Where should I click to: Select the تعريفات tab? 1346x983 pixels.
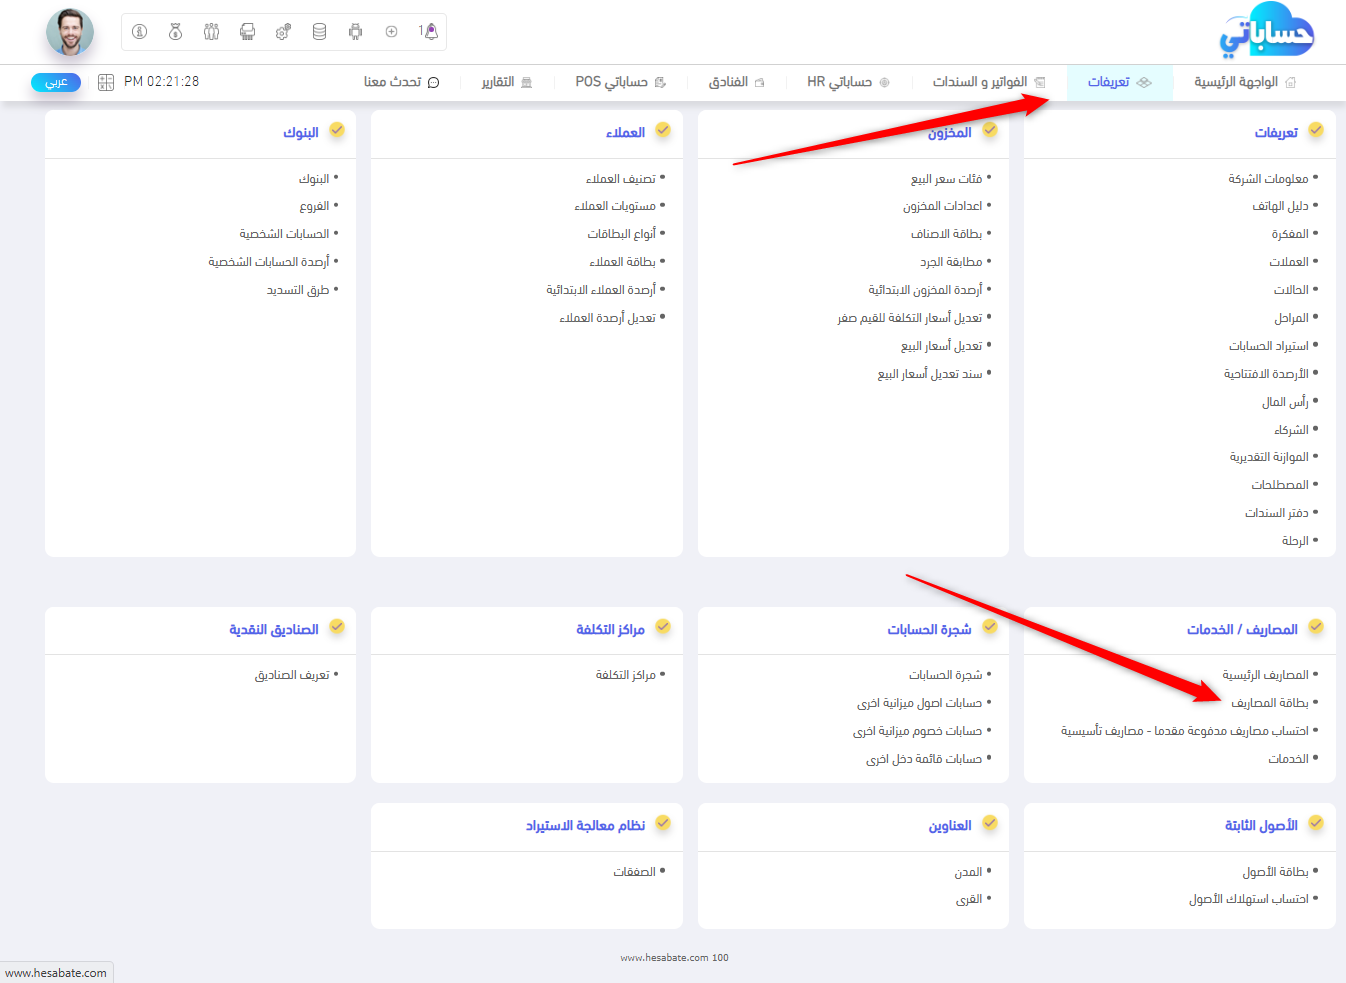pos(1119,82)
